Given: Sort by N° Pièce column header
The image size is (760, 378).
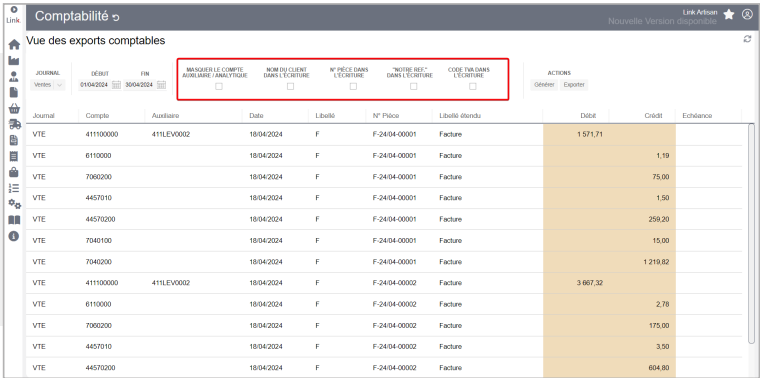Looking at the screenshot, I should [x=386, y=116].
